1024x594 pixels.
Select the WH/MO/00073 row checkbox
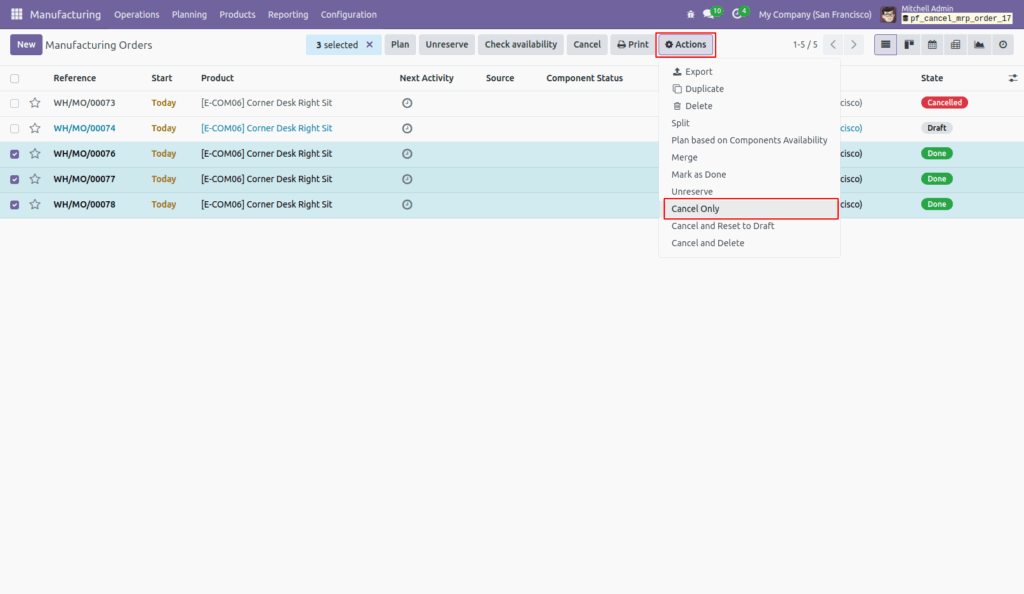pyautogui.click(x=13, y=102)
